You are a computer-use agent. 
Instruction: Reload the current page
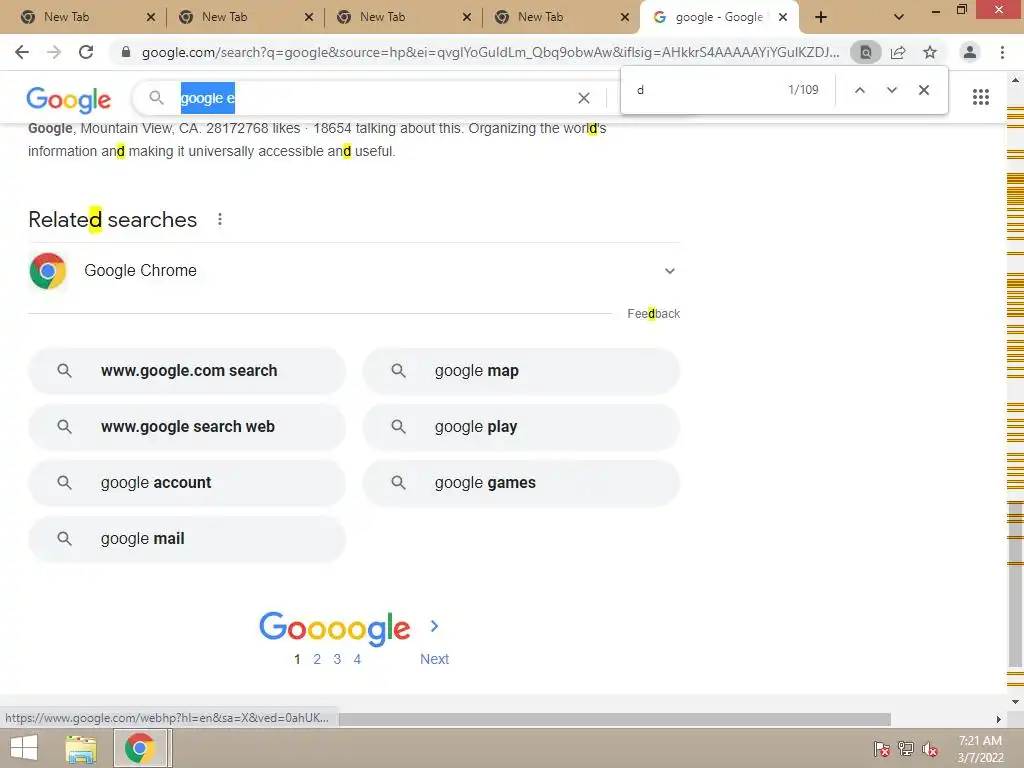(86, 52)
